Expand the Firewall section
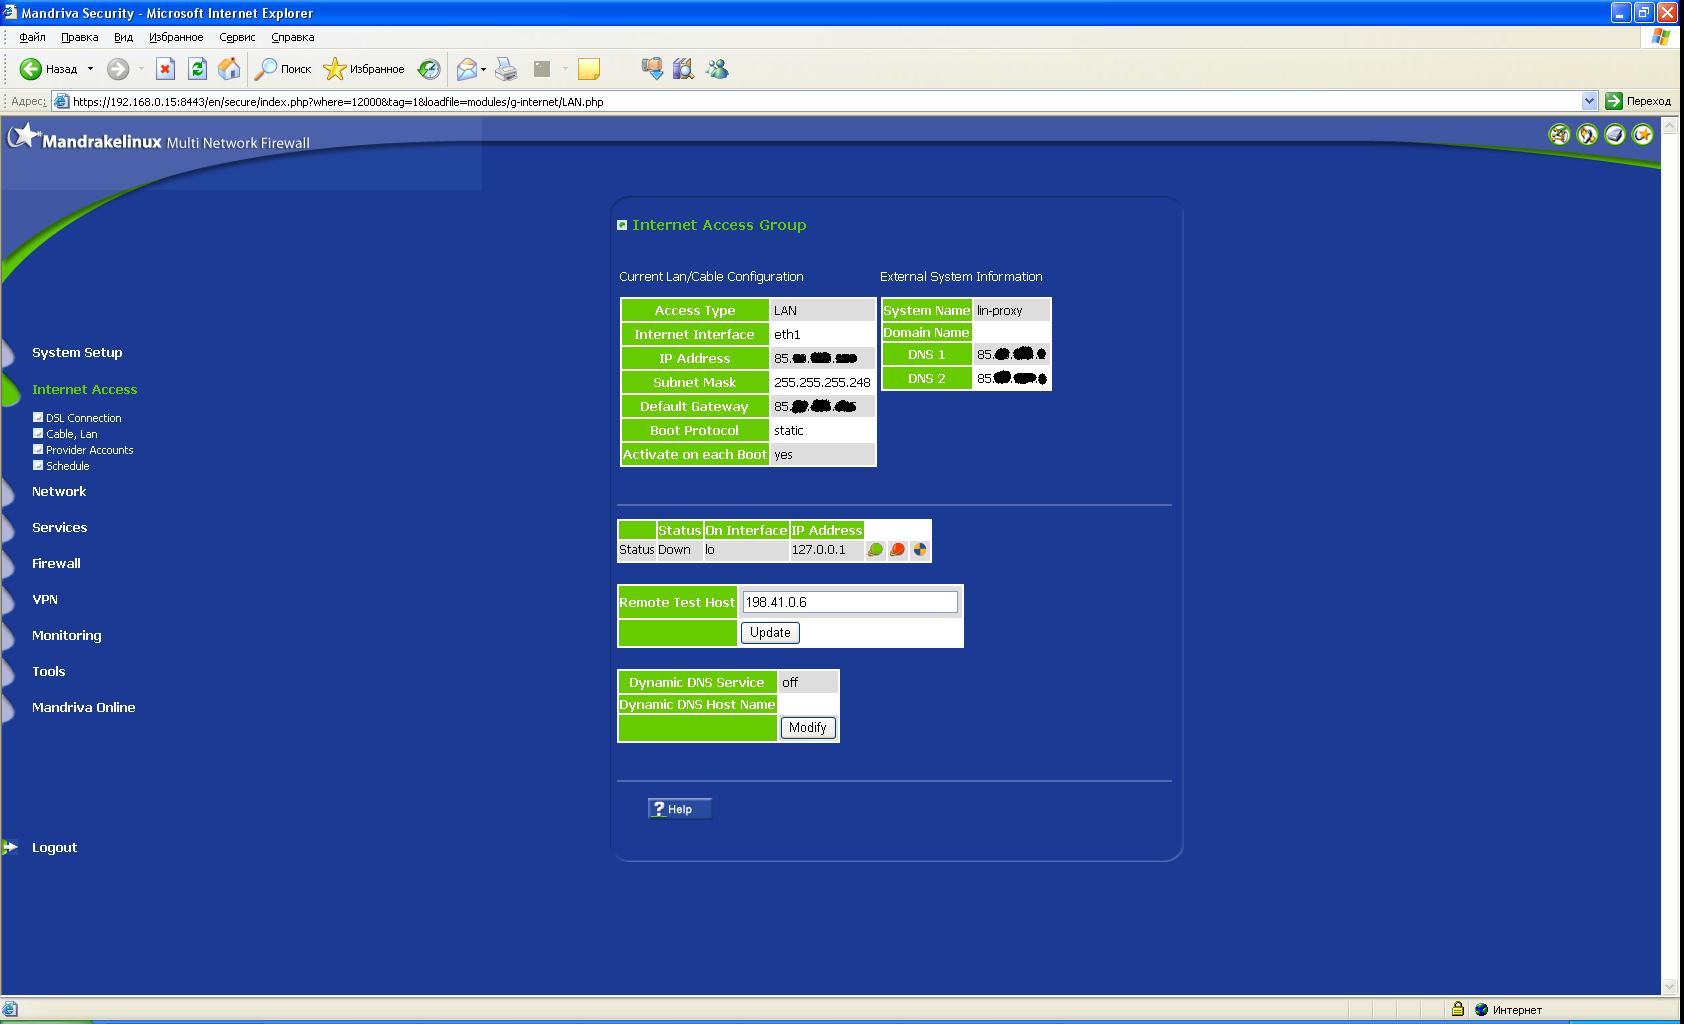 [56, 564]
